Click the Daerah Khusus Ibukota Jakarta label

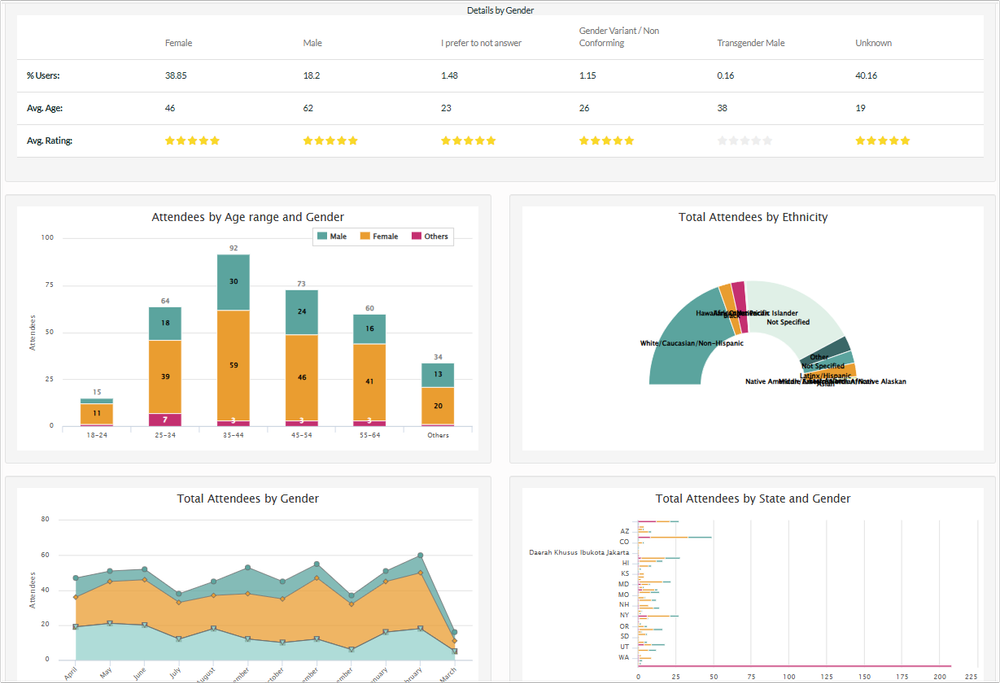(x=579, y=552)
